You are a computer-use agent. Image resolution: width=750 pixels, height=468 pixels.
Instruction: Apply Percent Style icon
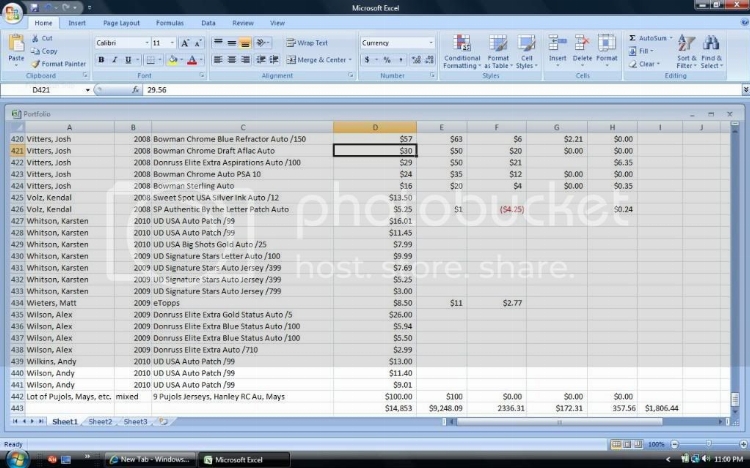387,60
